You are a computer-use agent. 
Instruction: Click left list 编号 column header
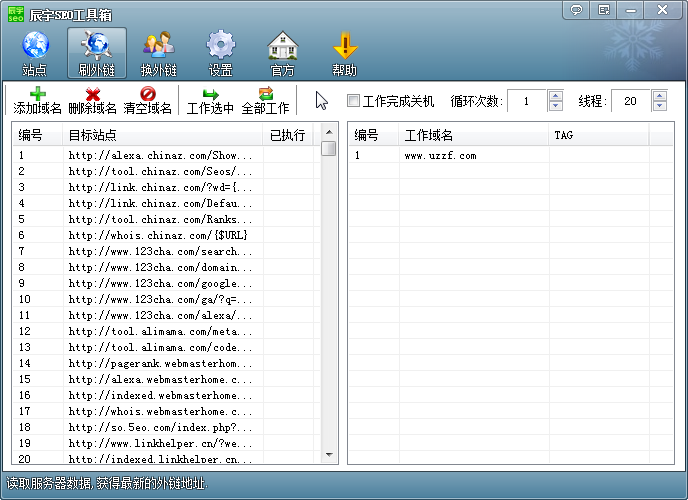click(x=38, y=135)
